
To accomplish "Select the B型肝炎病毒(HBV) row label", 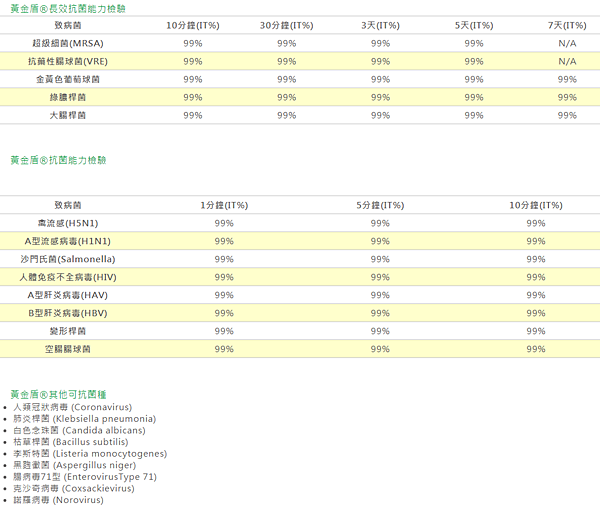I will pyautogui.click(x=68, y=313).
